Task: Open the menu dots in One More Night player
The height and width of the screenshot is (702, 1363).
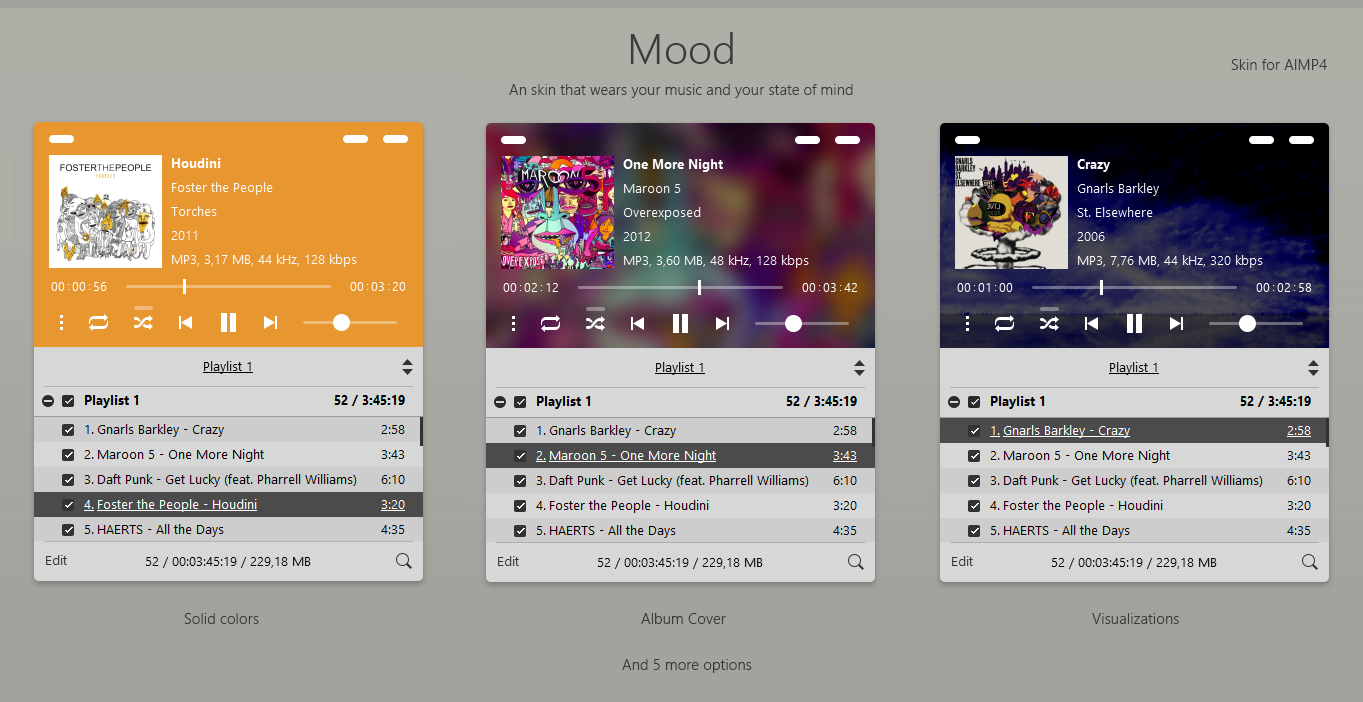Action: [514, 323]
